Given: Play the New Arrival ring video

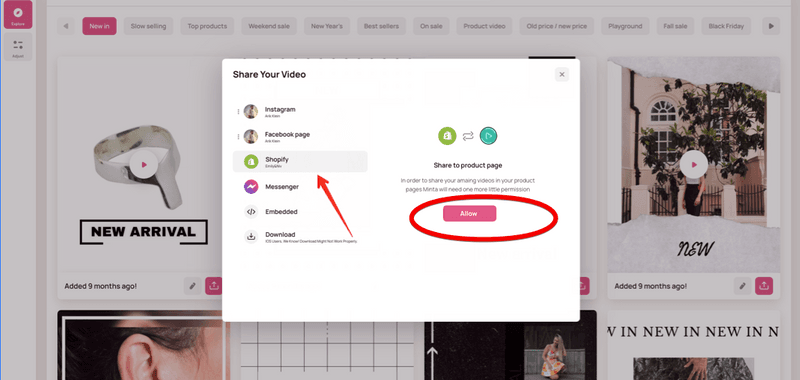Looking at the screenshot, I should click(144, 165).
